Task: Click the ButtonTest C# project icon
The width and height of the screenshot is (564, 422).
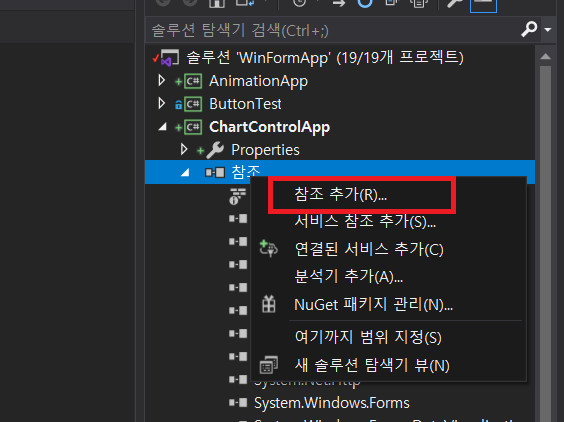Action: tap(193, 104)
